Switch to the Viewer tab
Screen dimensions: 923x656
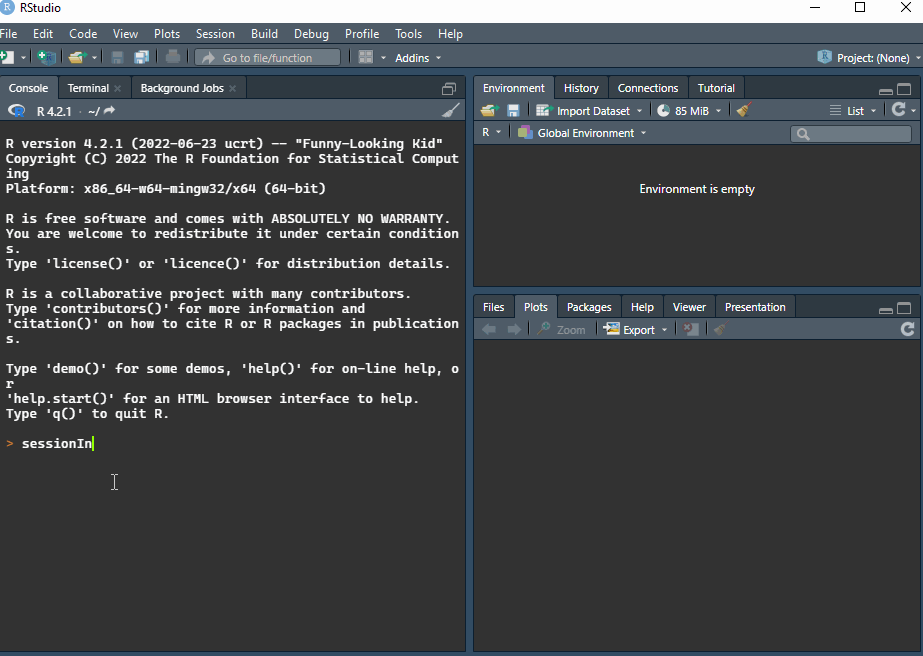[689, 307]
